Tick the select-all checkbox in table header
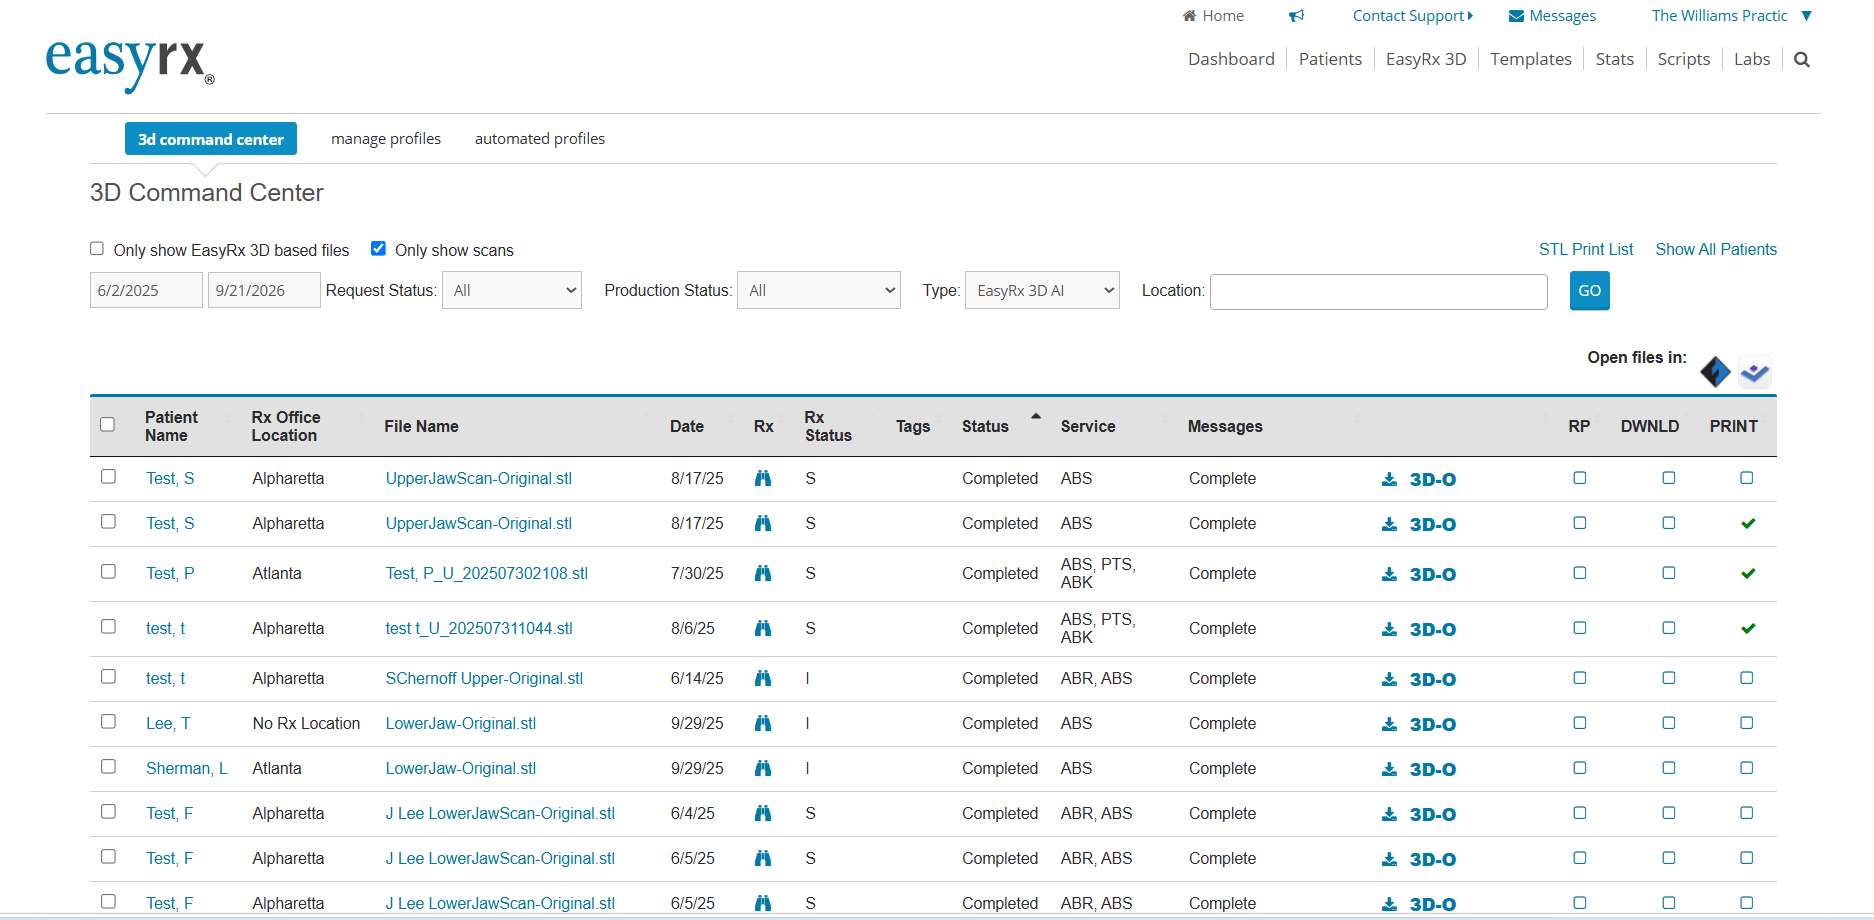This screenshot has width=1874, height=920. click(108, 425)
